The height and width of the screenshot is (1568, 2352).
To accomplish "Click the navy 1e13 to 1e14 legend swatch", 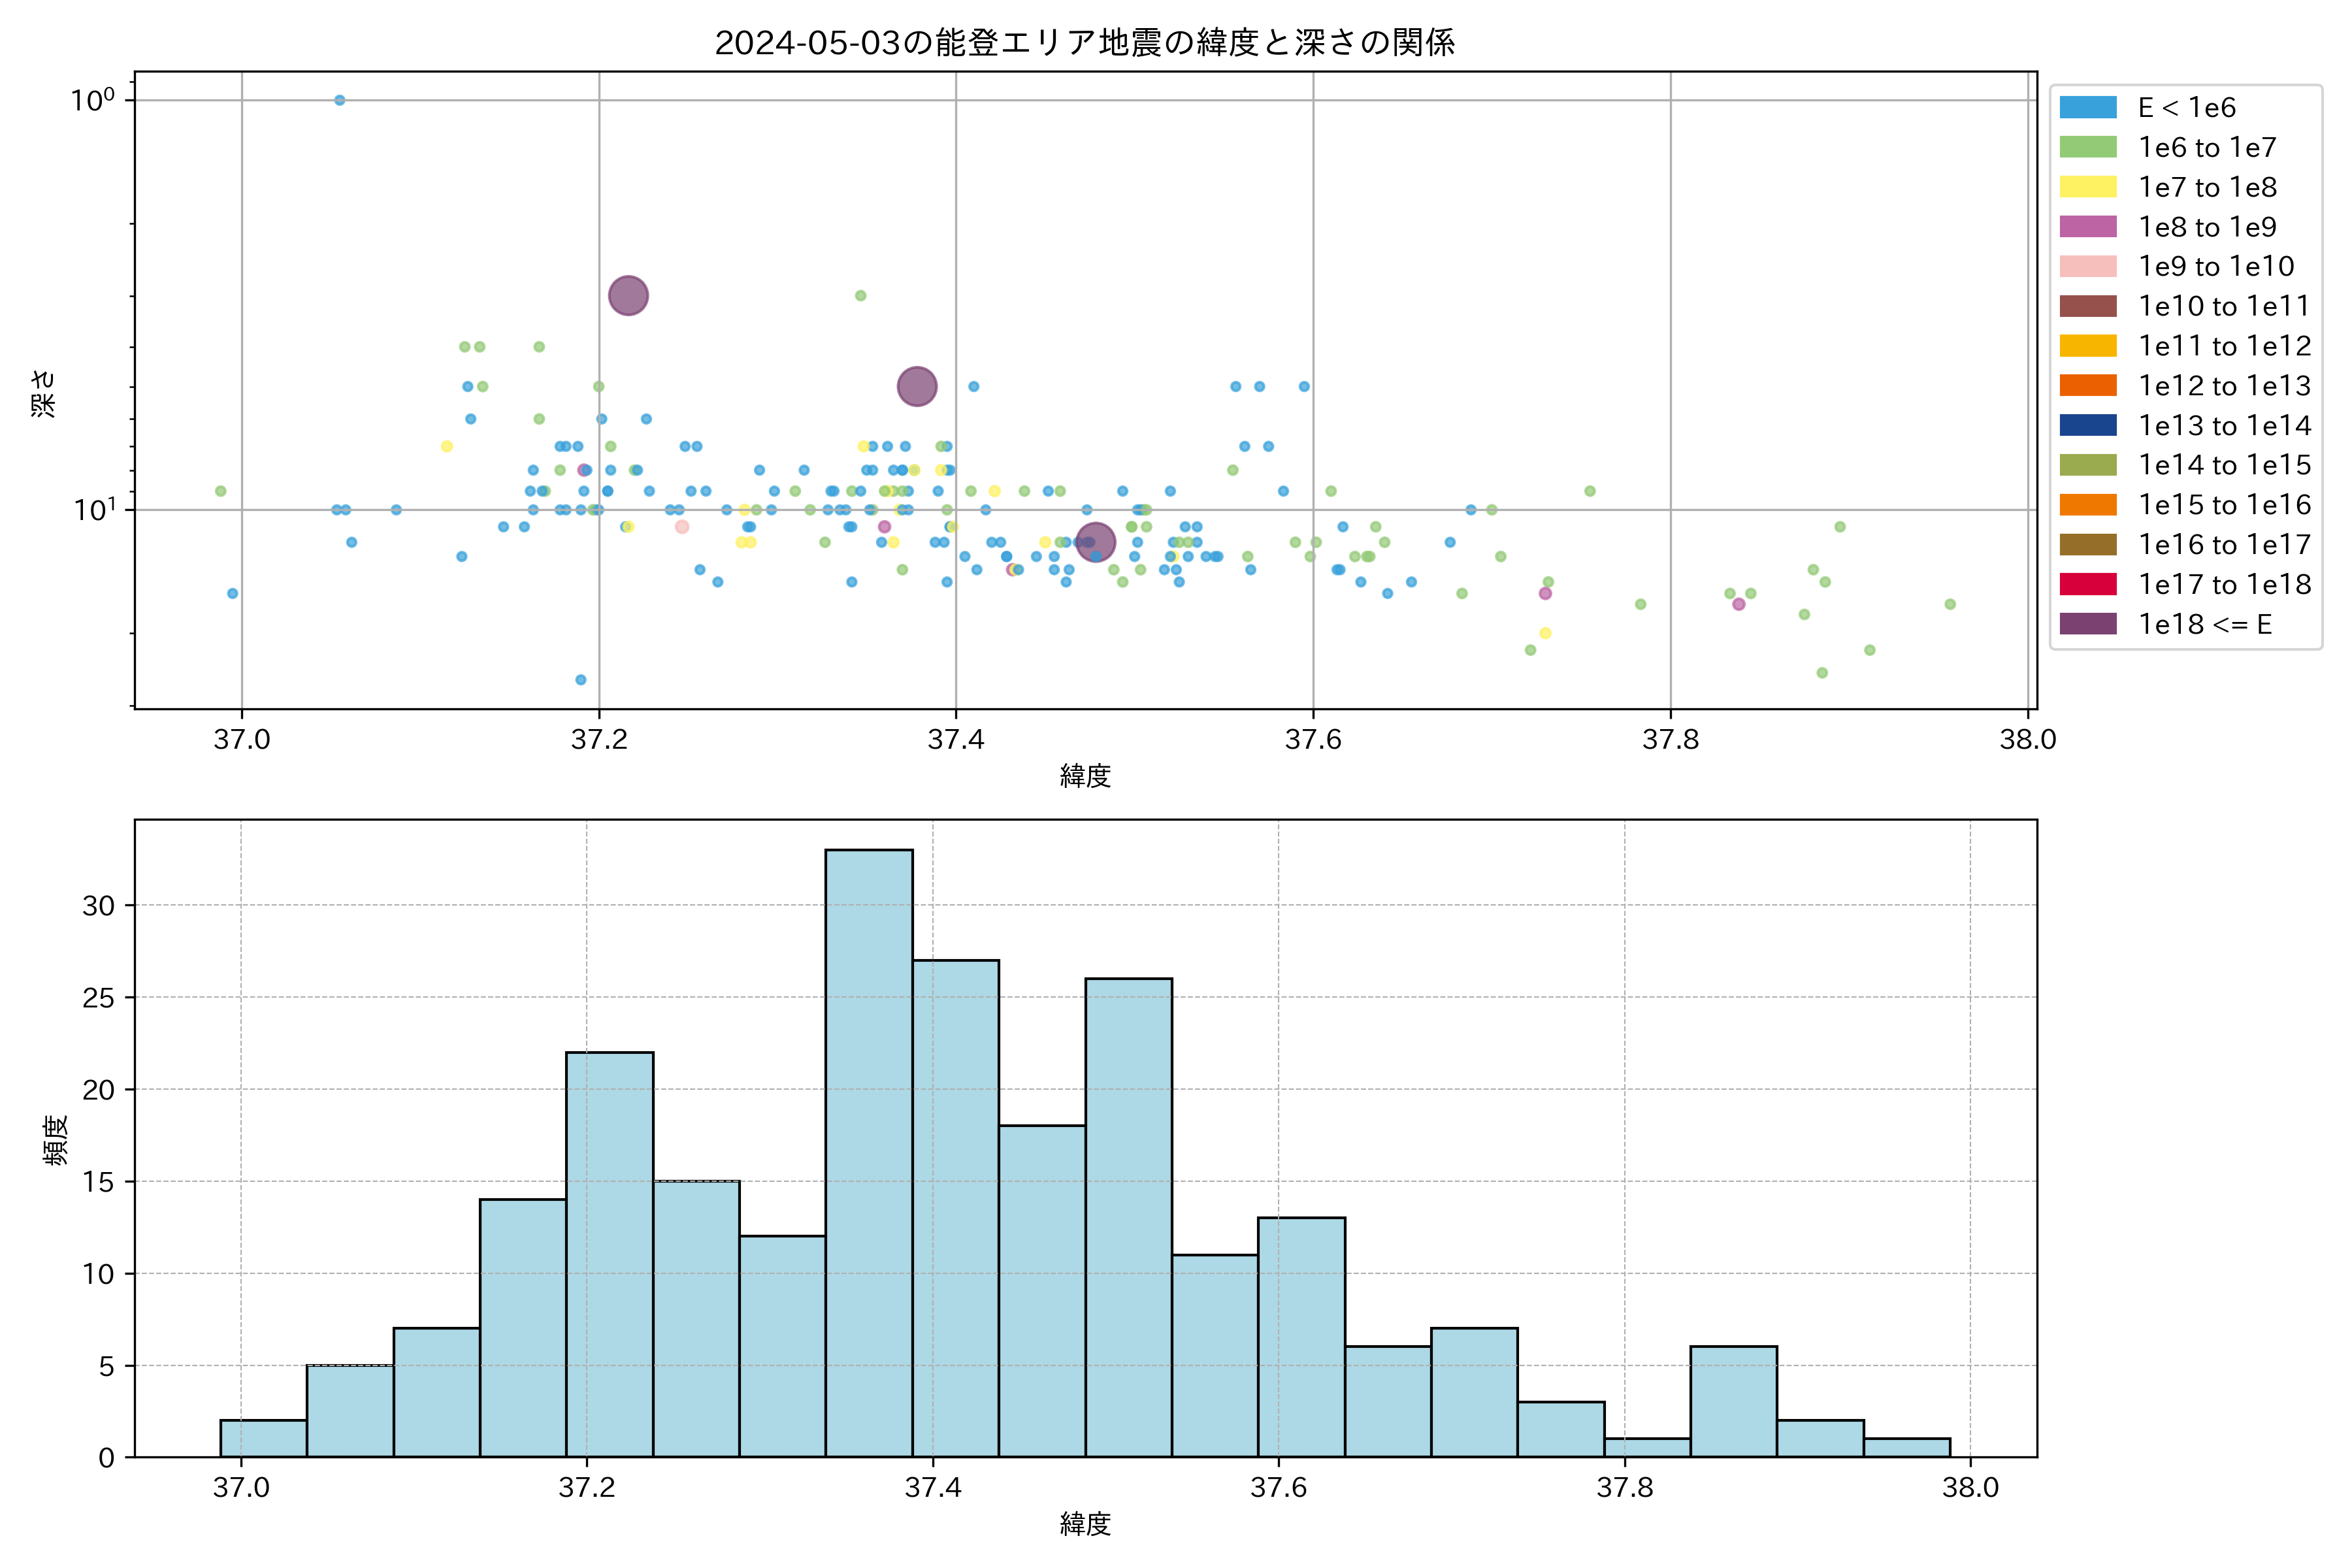I will tap(2088, 425).
